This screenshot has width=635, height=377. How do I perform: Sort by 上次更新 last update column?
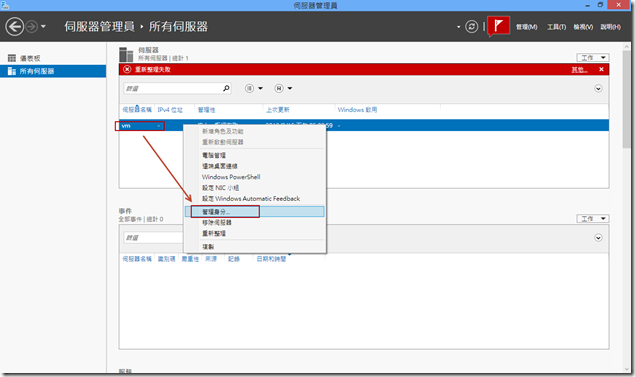(278, 110)
